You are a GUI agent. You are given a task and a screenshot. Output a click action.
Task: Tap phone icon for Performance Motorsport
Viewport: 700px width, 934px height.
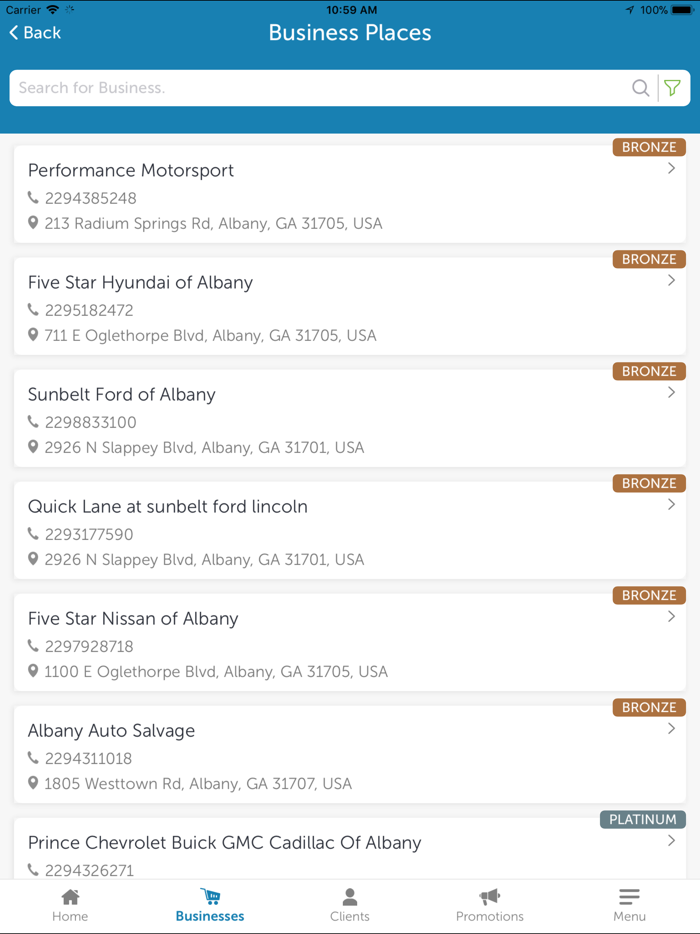tap(33, 198)
